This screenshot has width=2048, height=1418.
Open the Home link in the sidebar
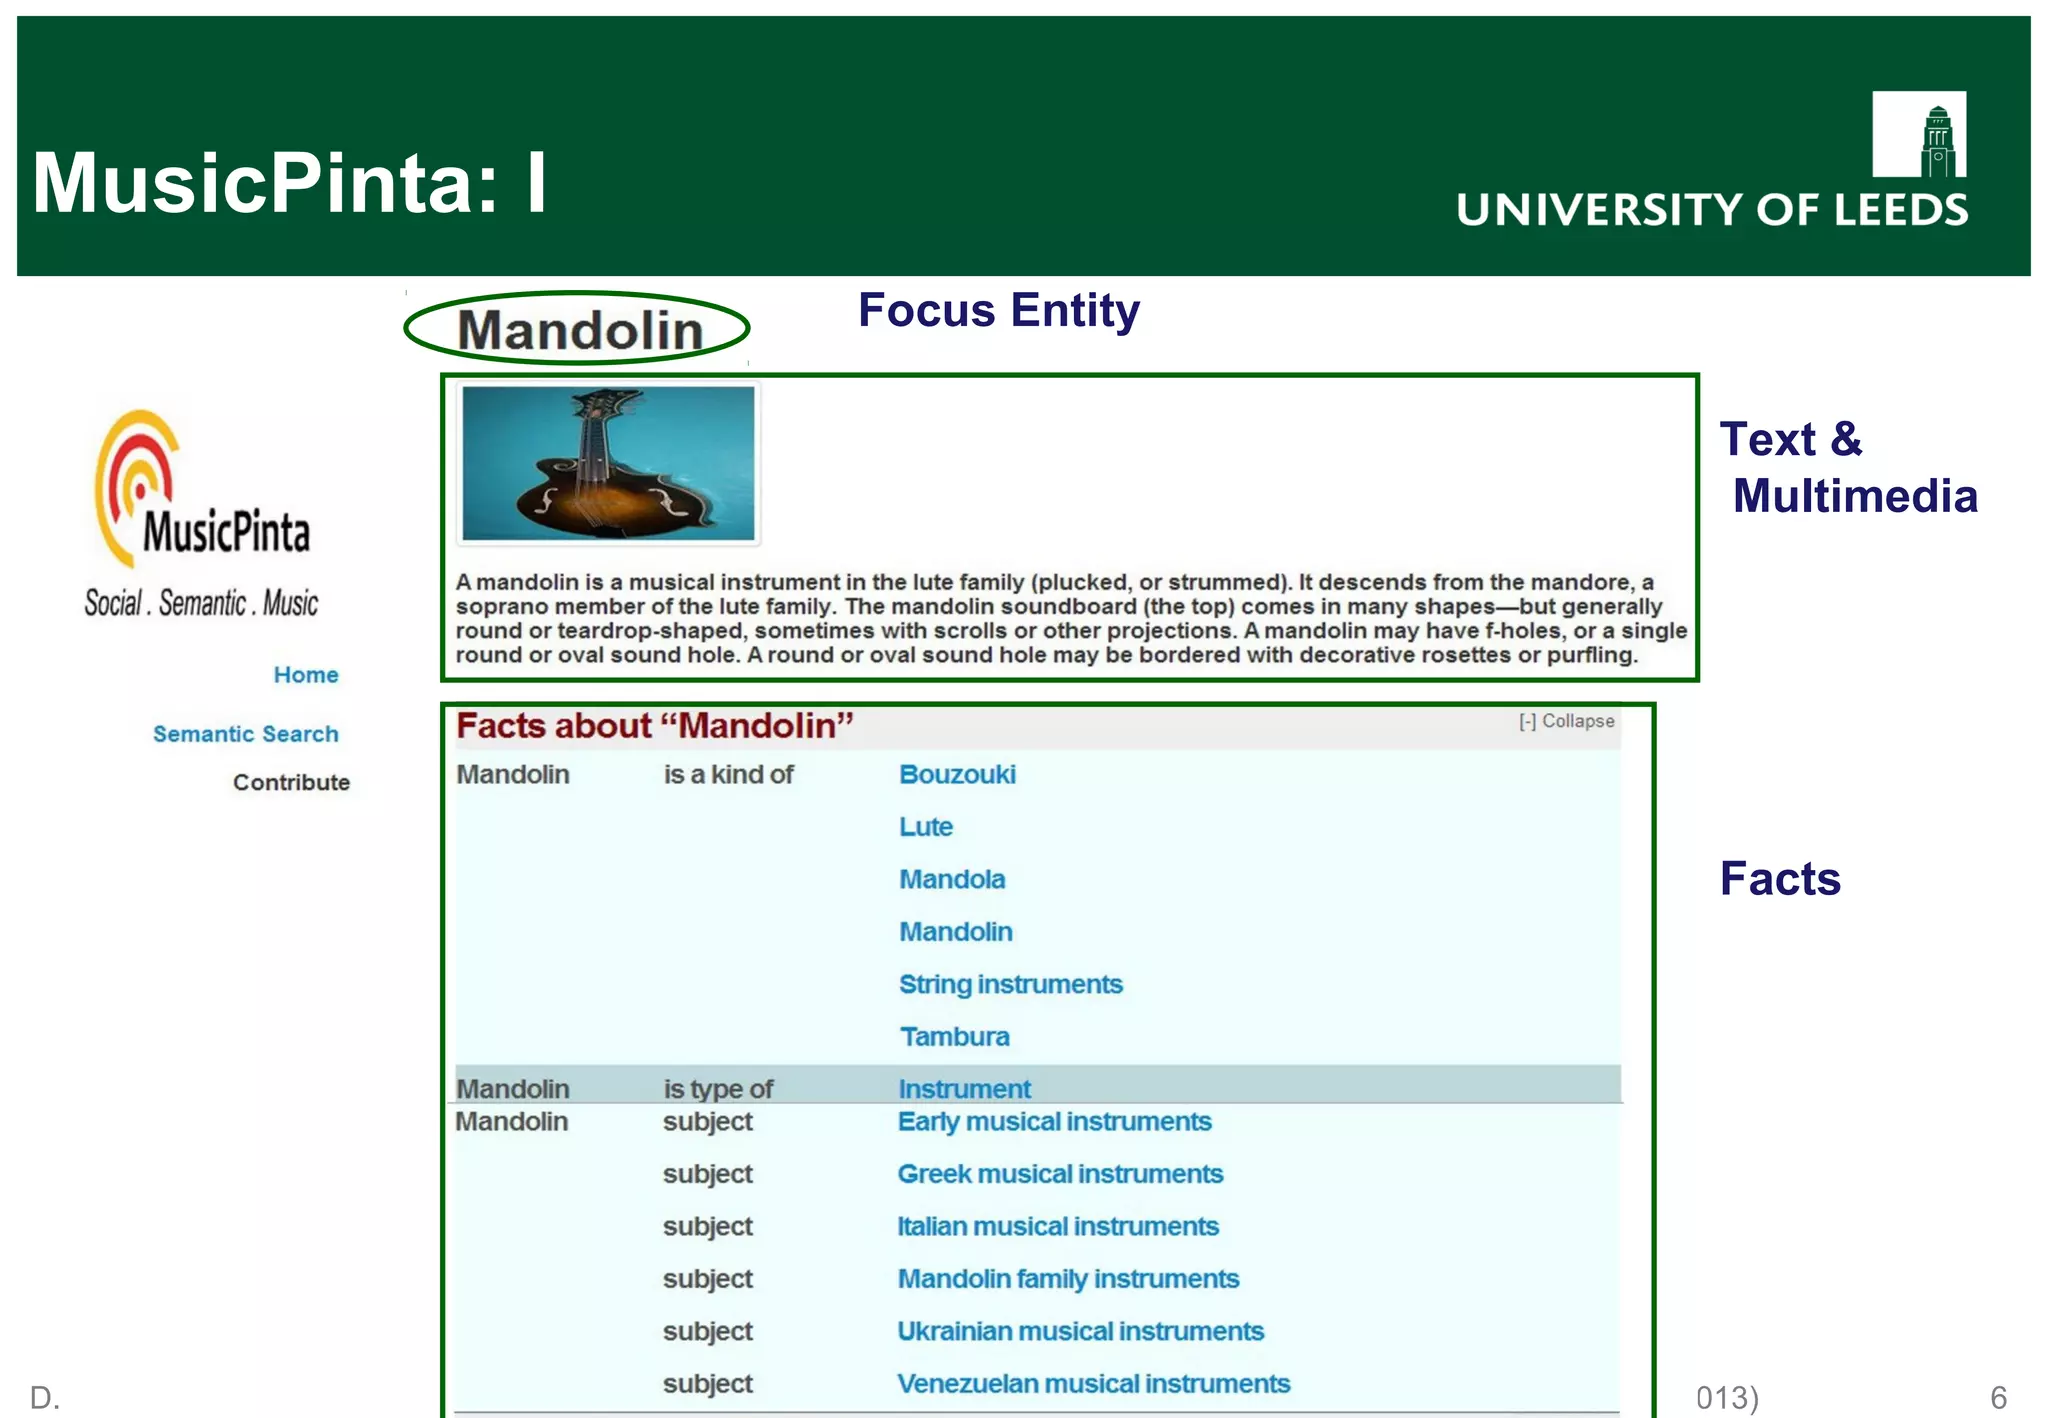(x=306, y=675)
